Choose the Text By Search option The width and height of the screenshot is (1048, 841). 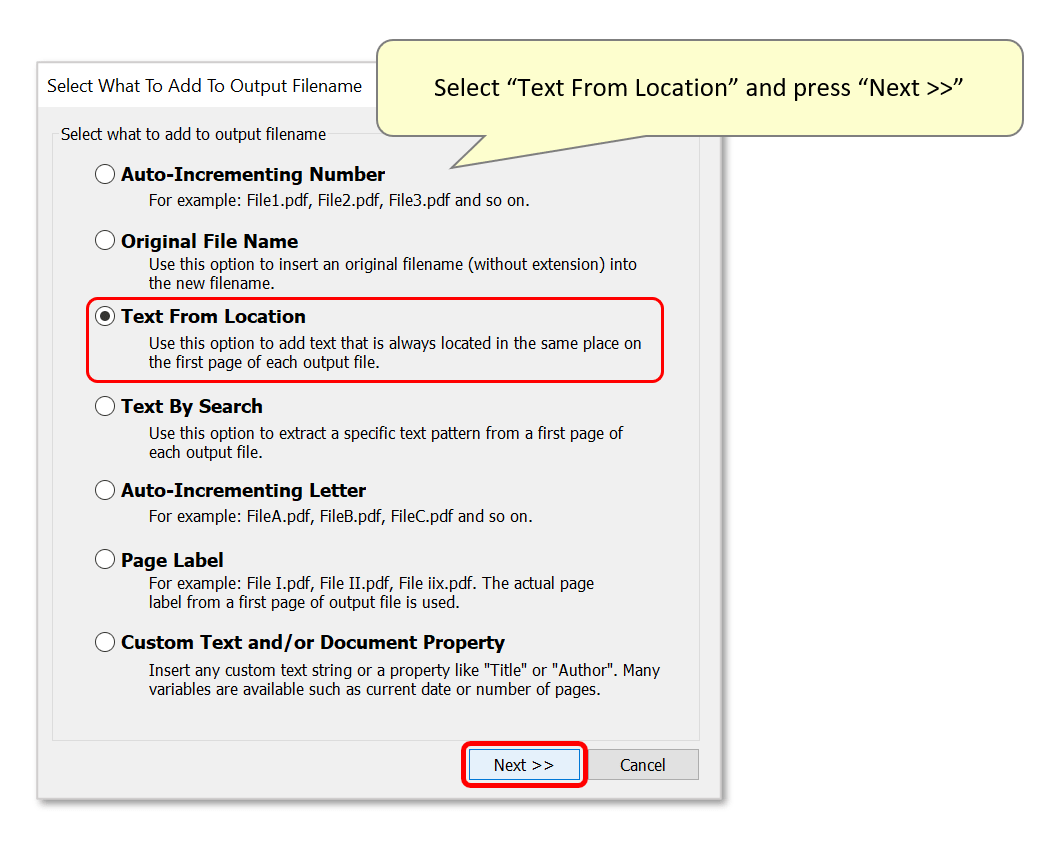105,406
